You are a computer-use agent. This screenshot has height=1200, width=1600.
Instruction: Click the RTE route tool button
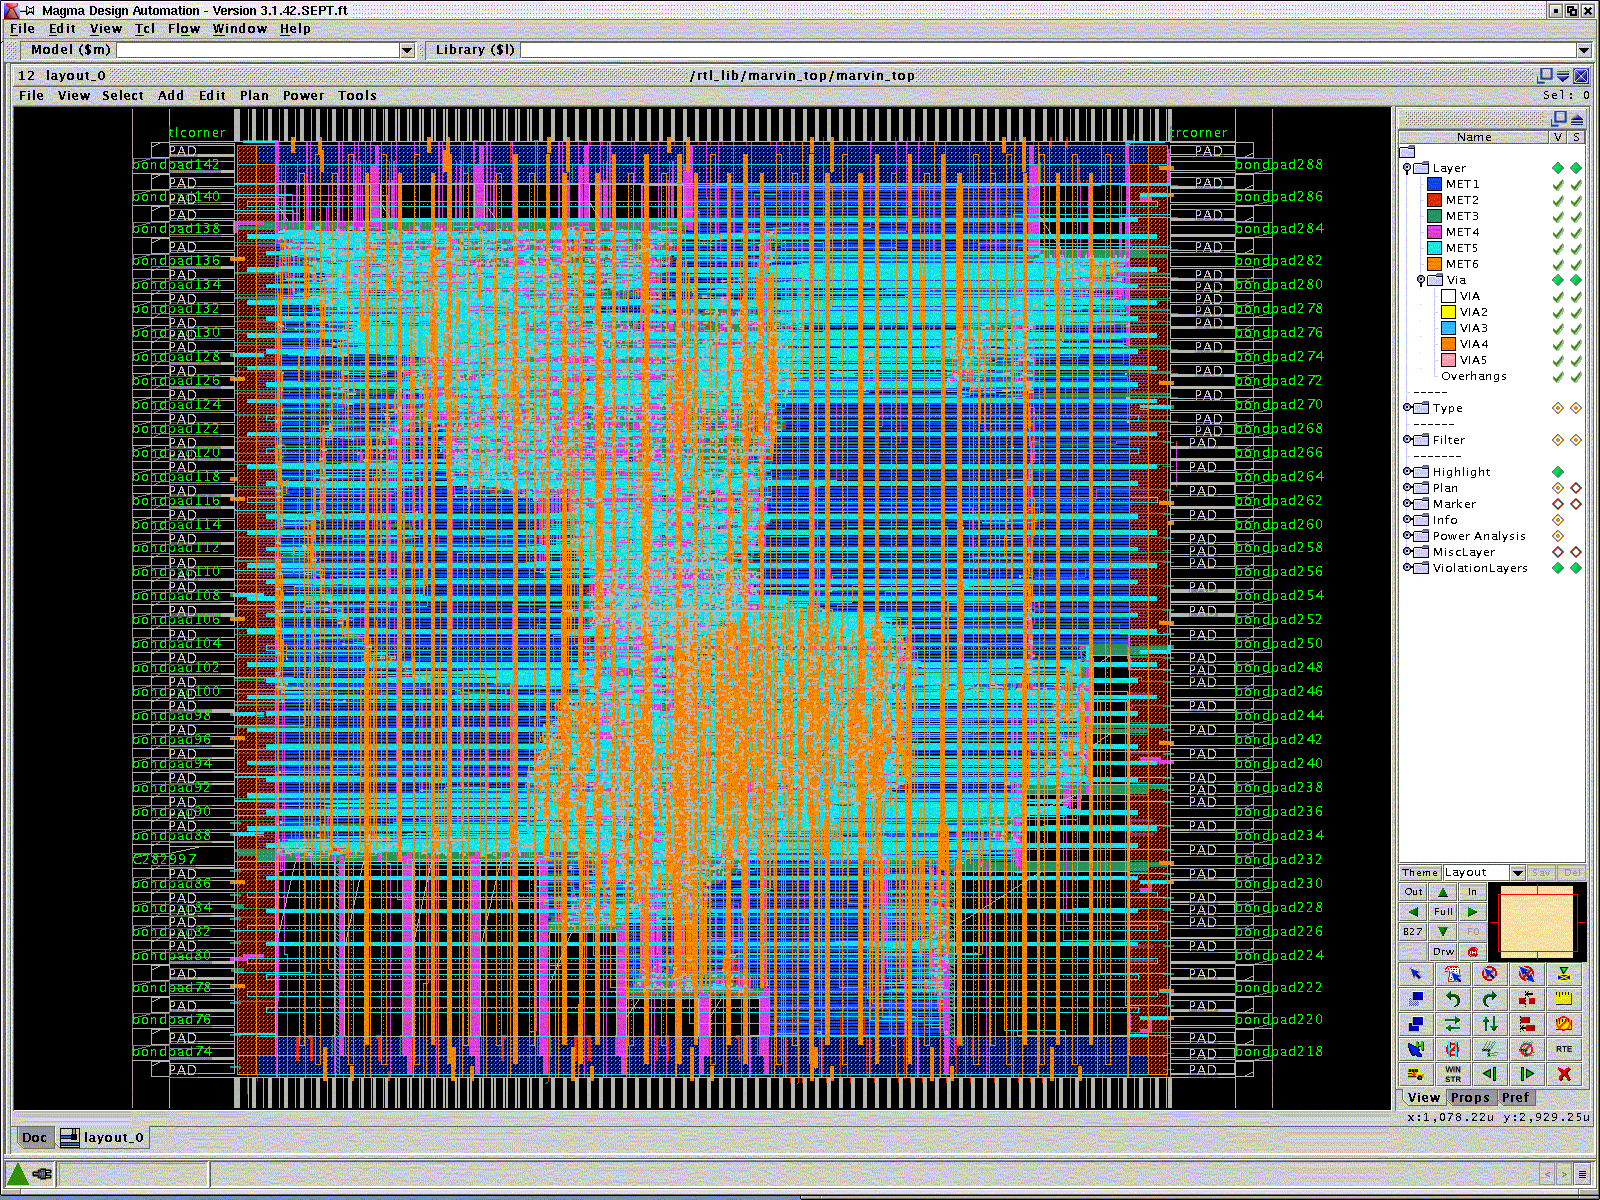pyautogui.click(x=1564, y=1049)
